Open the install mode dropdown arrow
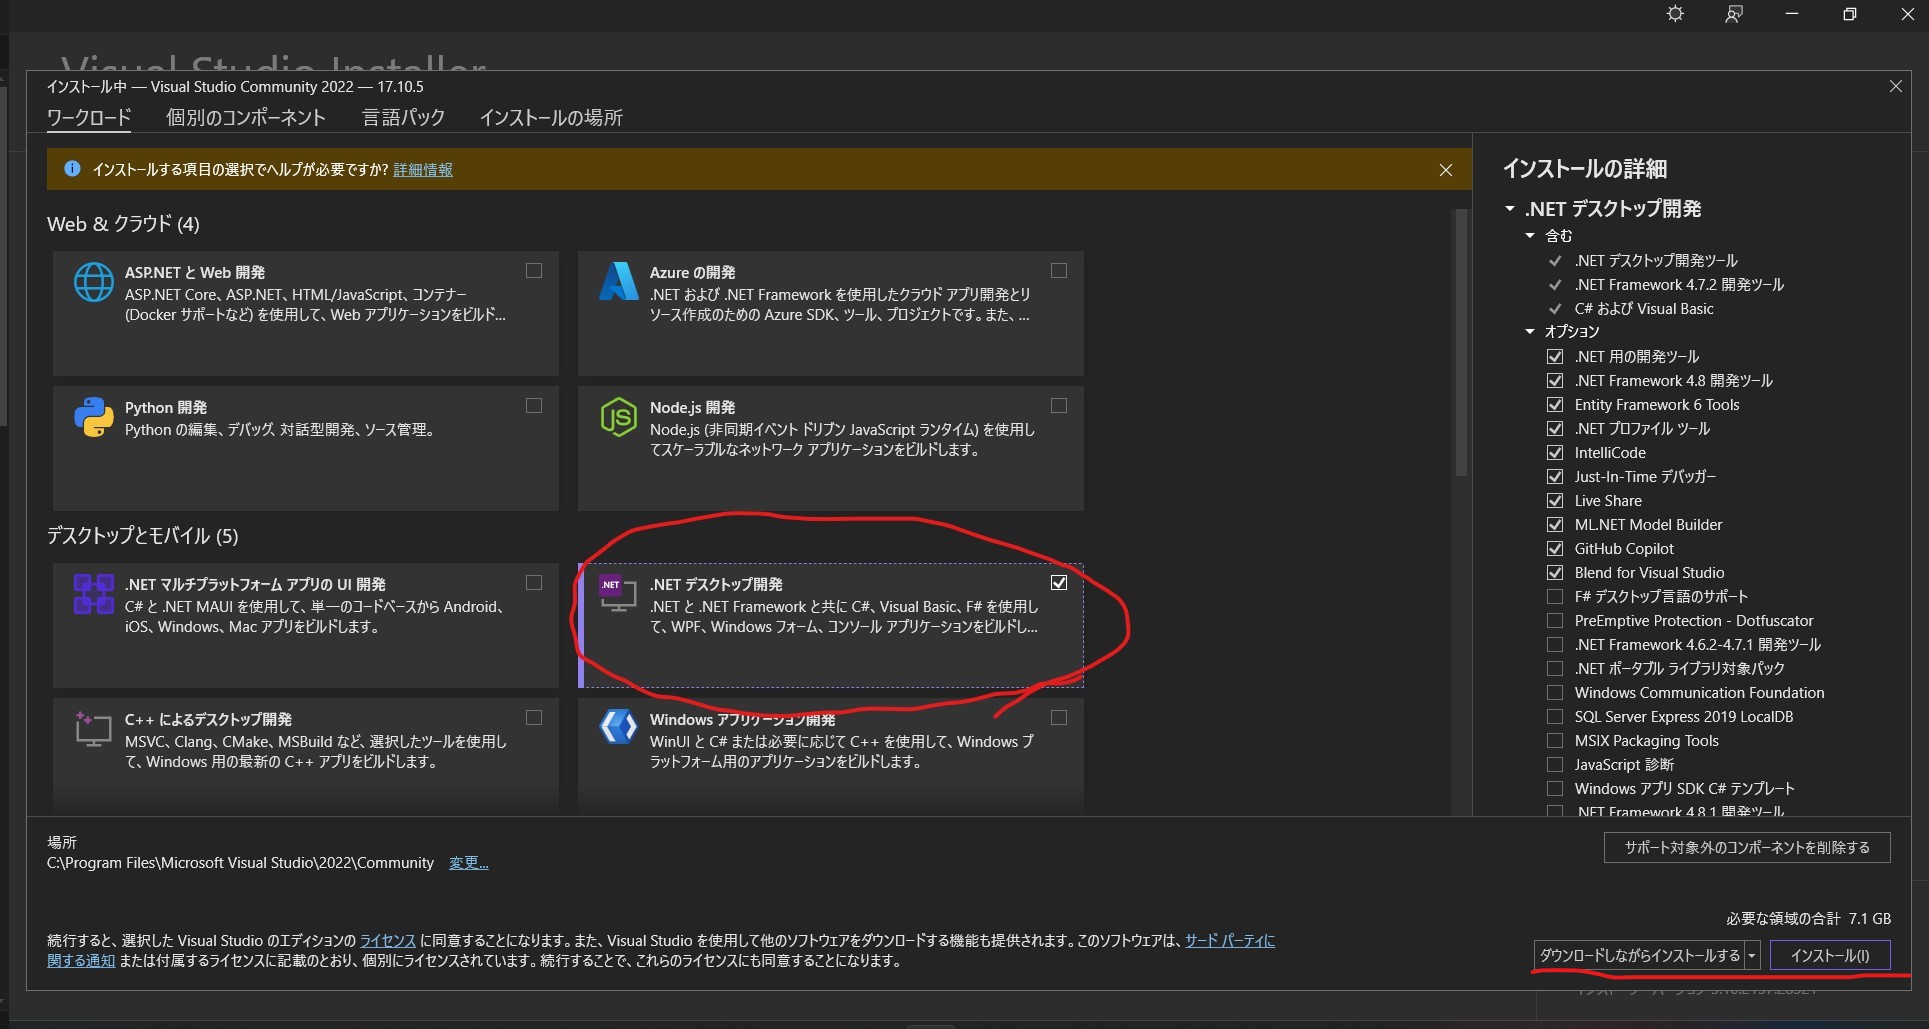The image size is (1929, 1029). tap(1752, 956)
